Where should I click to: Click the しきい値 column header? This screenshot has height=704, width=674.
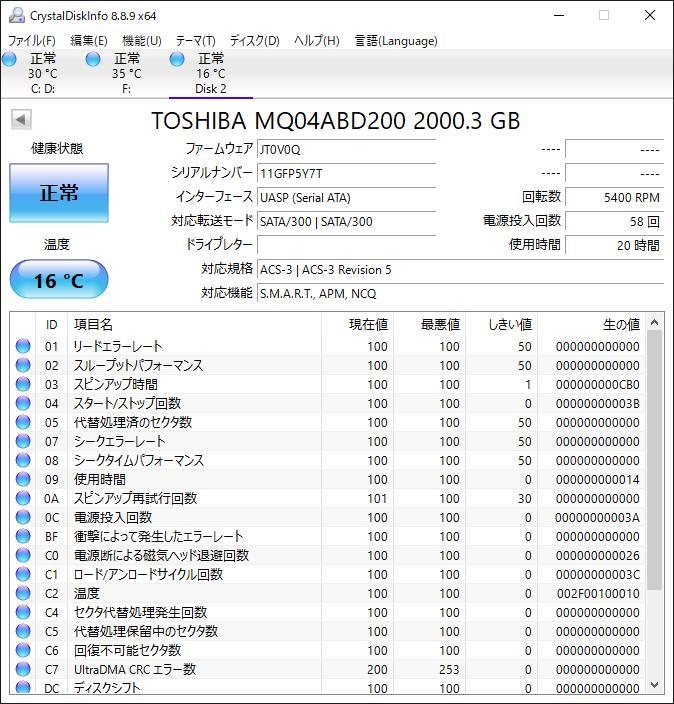point(502,324)
